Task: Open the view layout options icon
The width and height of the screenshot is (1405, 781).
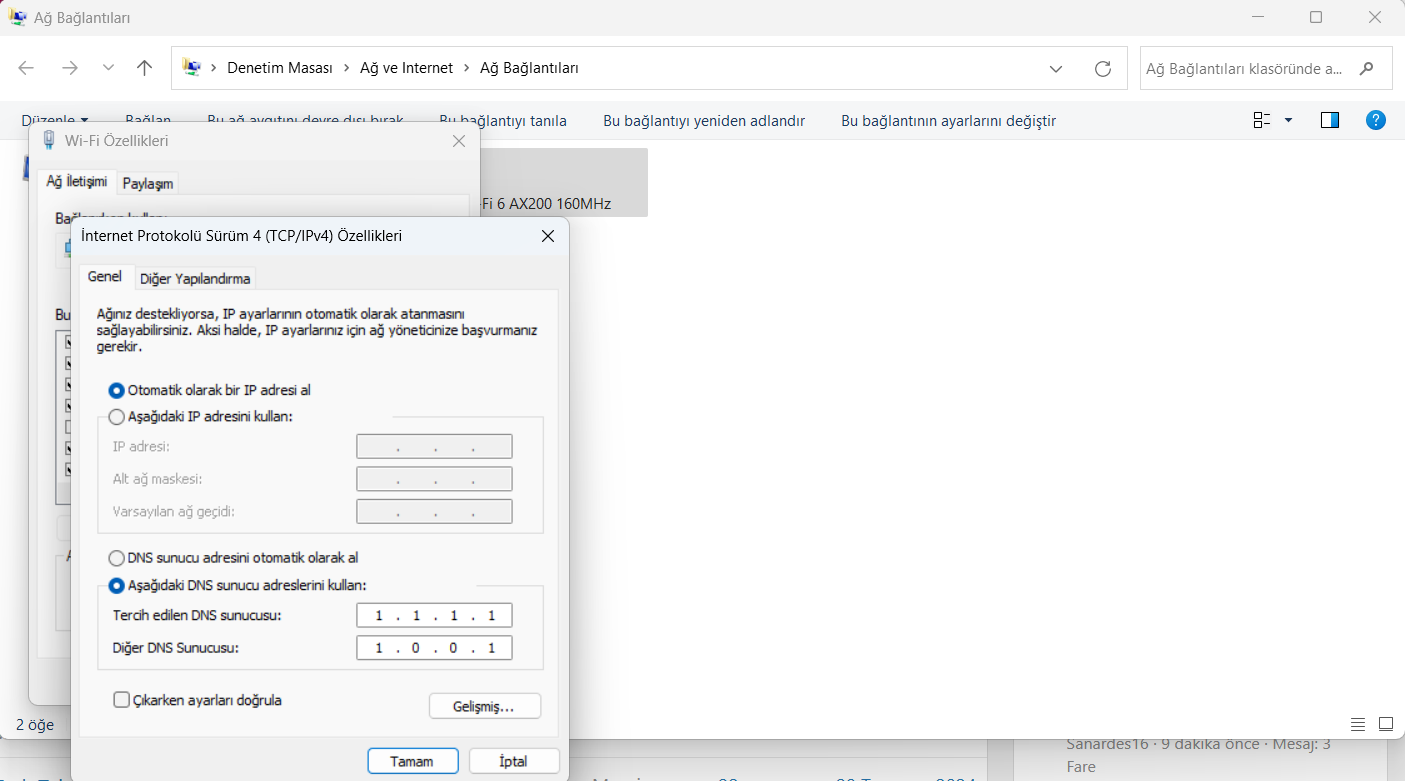Action: point(1262,120)
